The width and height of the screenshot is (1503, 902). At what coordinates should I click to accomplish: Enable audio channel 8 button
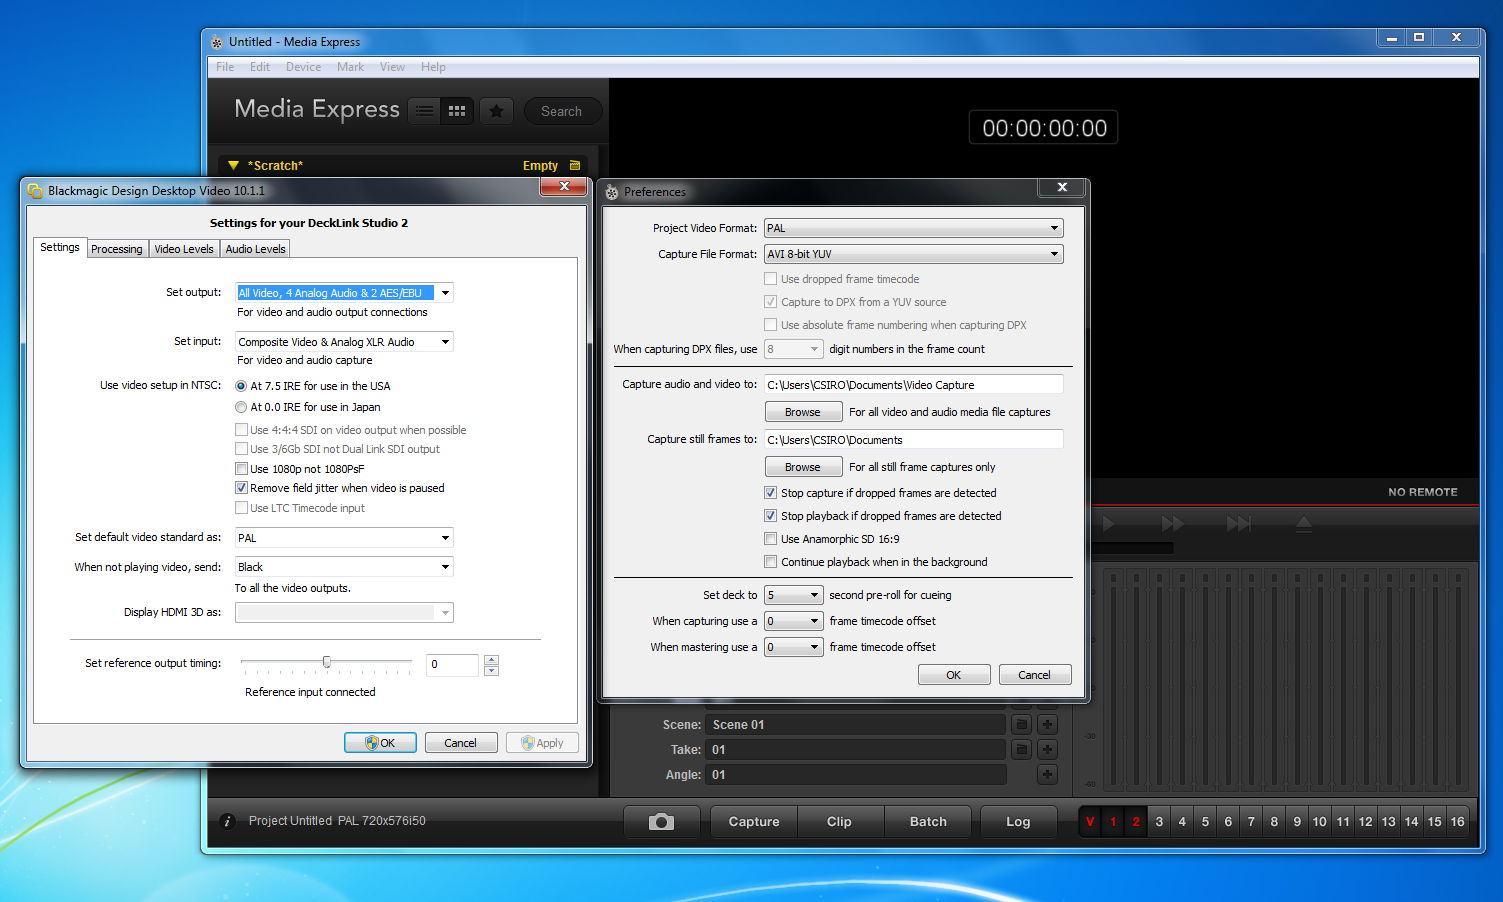click(1274, 822)
